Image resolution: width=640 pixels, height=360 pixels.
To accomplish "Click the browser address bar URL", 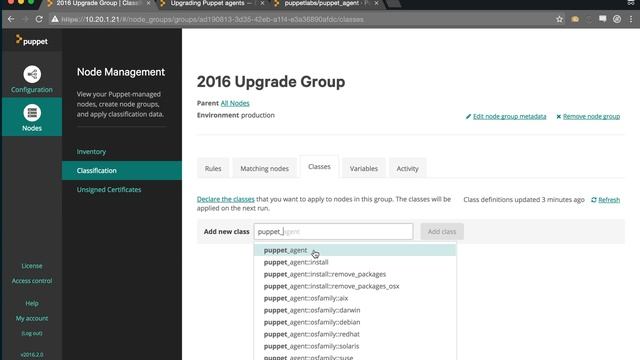I will [x=212, y=19].
